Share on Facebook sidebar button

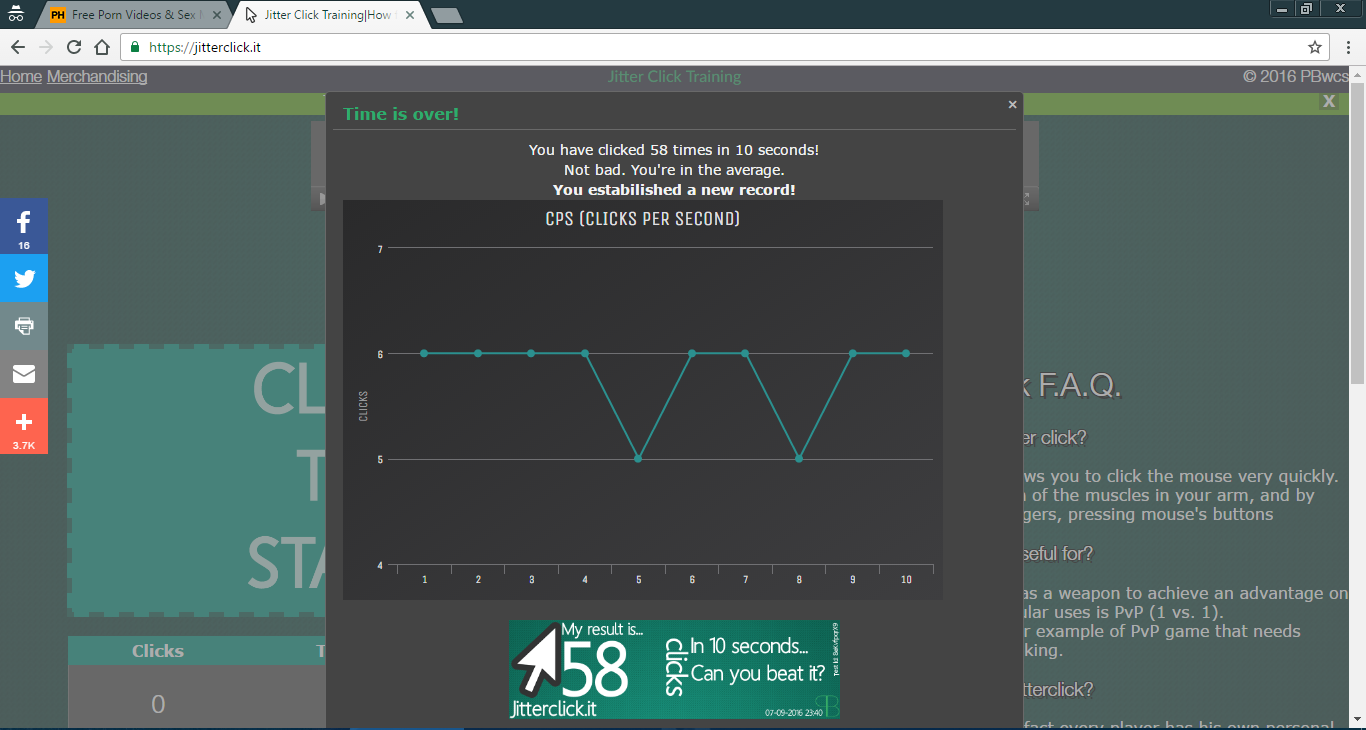click(24, 226)
